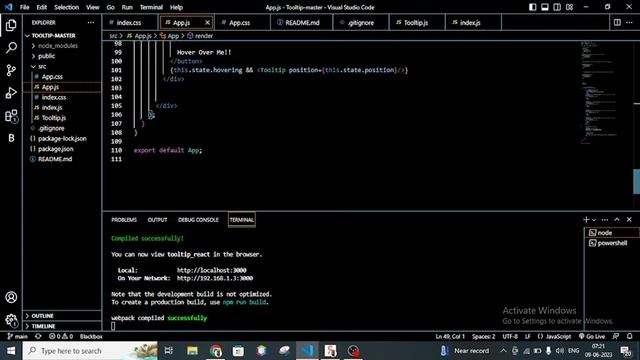Click the Explorer more actions ellipsis
Image resolution: width=640 pixels, height=360 pixels.
coord(91,22)
